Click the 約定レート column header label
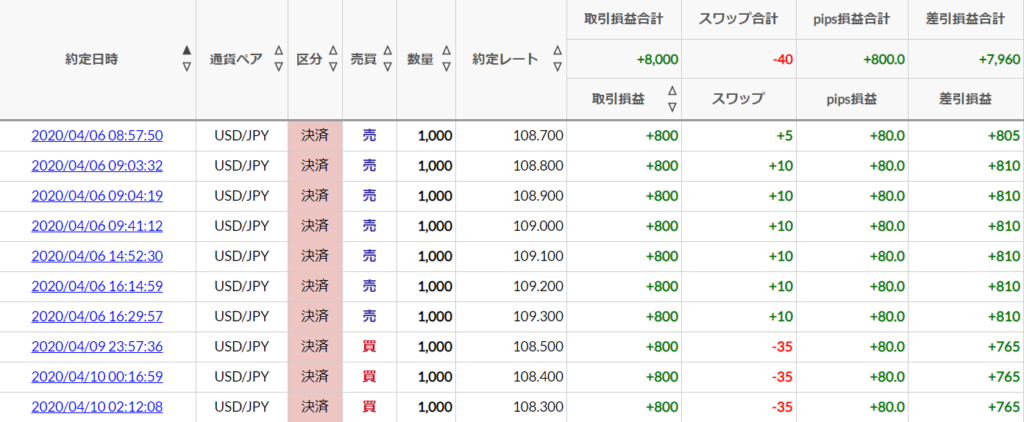Viewport: 1024px width, 422px height. pos(506,59)
